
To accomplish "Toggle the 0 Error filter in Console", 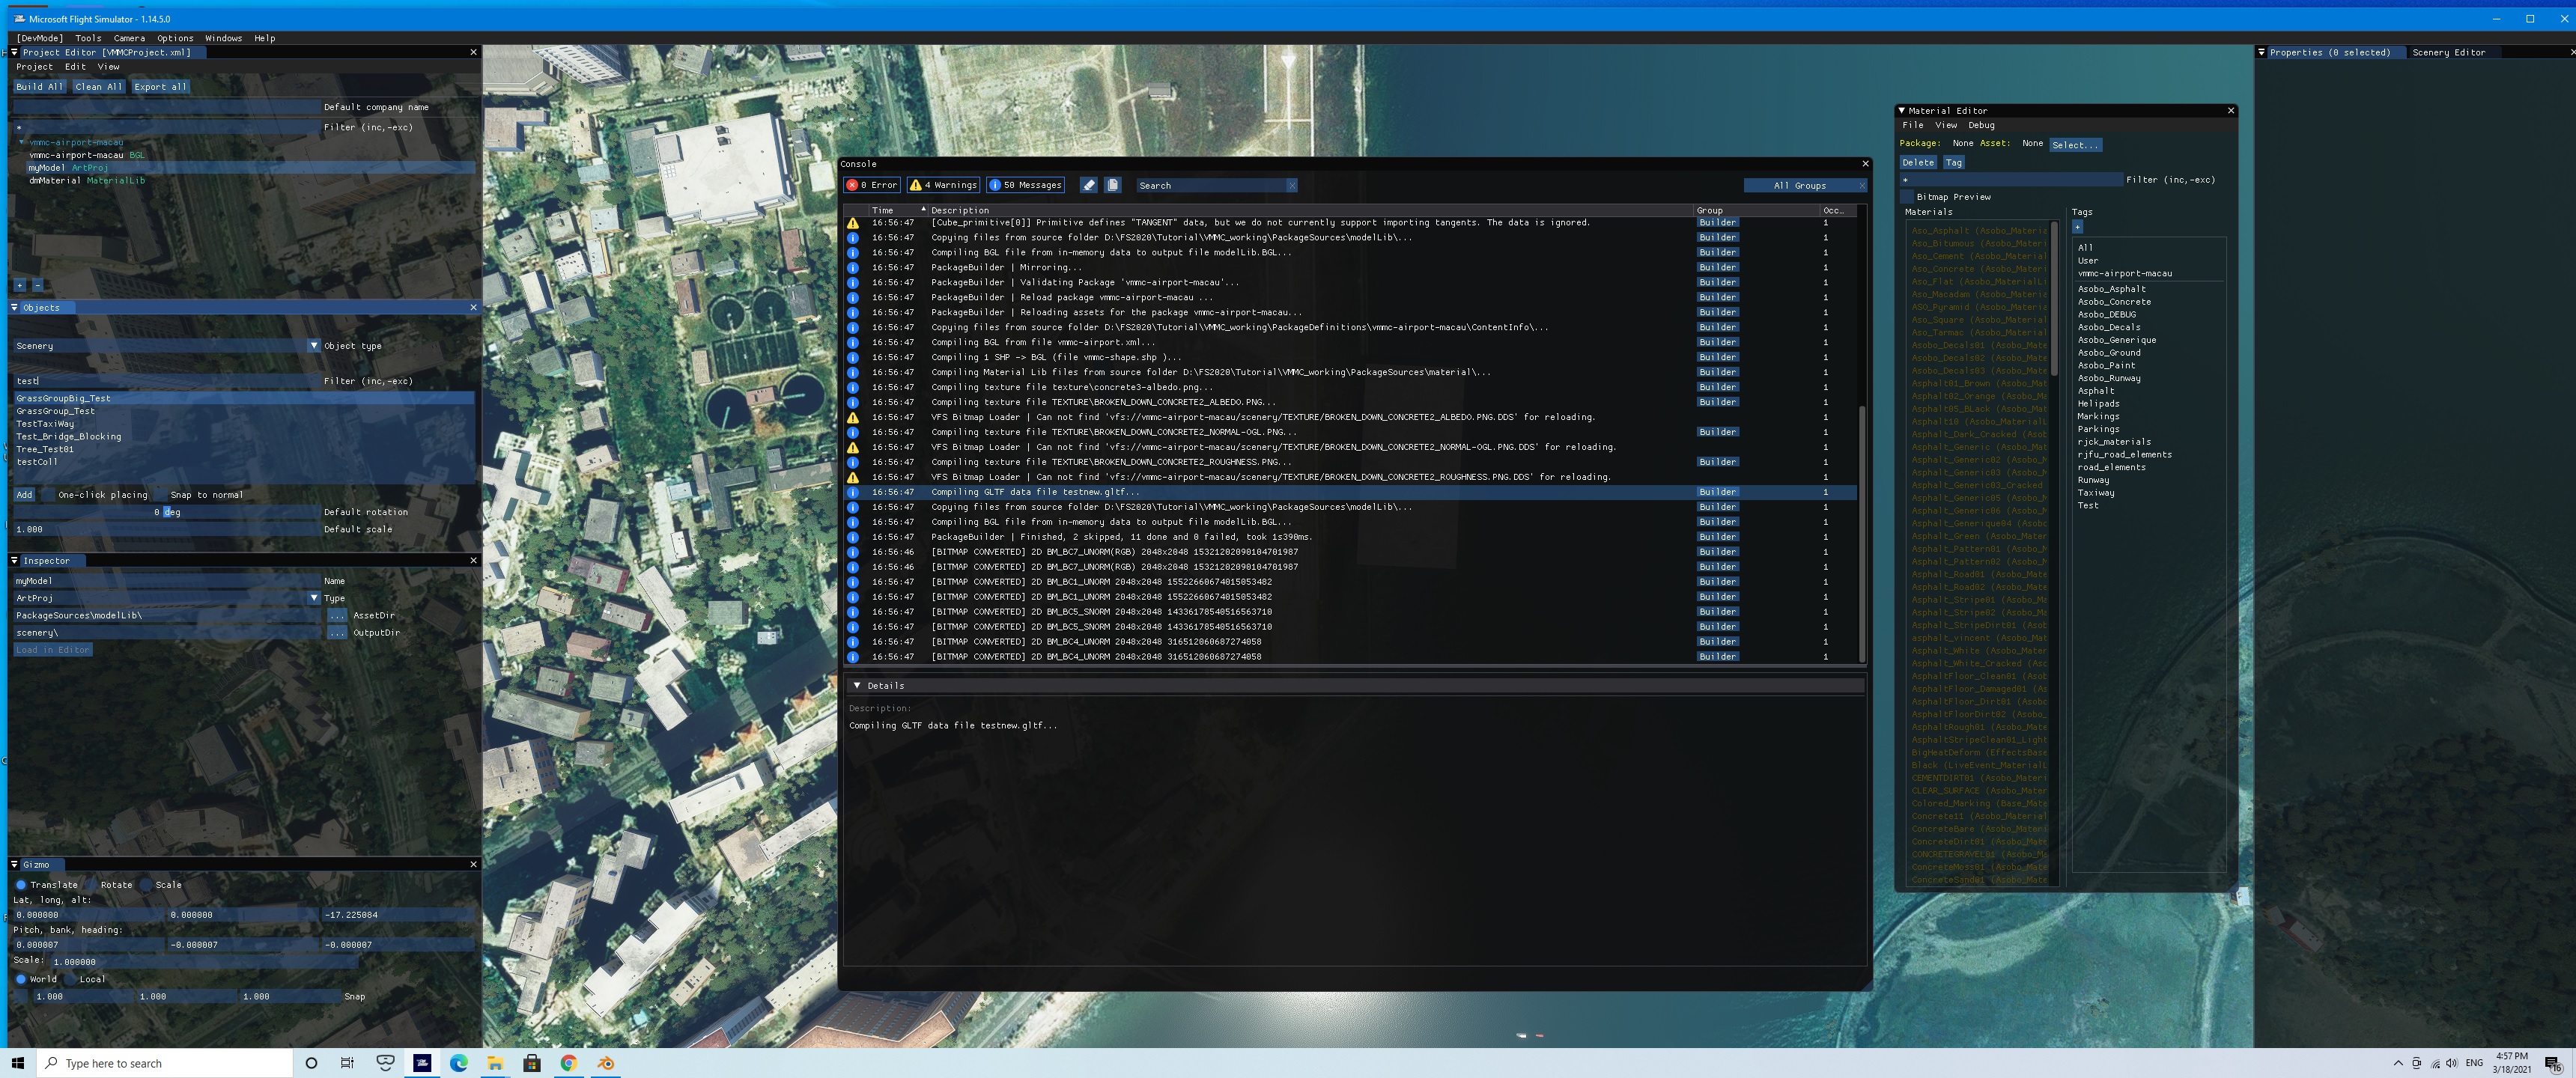I will [x=872, y=185].
